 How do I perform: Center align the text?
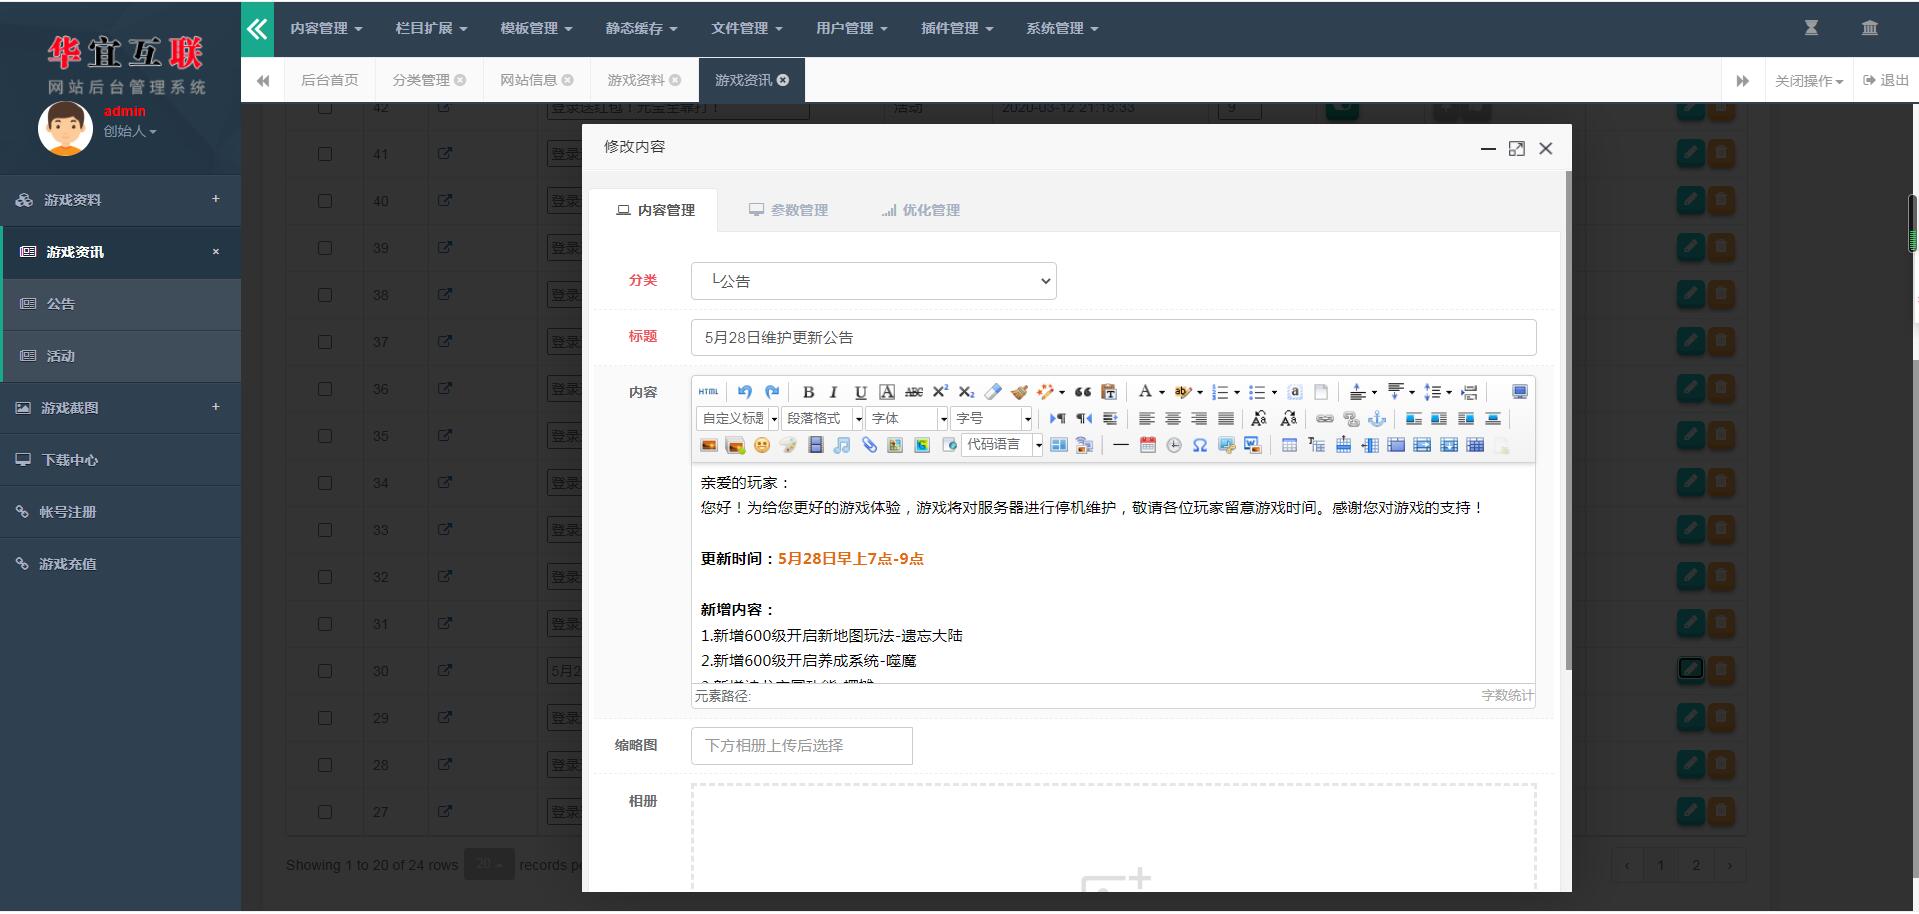(1172, 419)
